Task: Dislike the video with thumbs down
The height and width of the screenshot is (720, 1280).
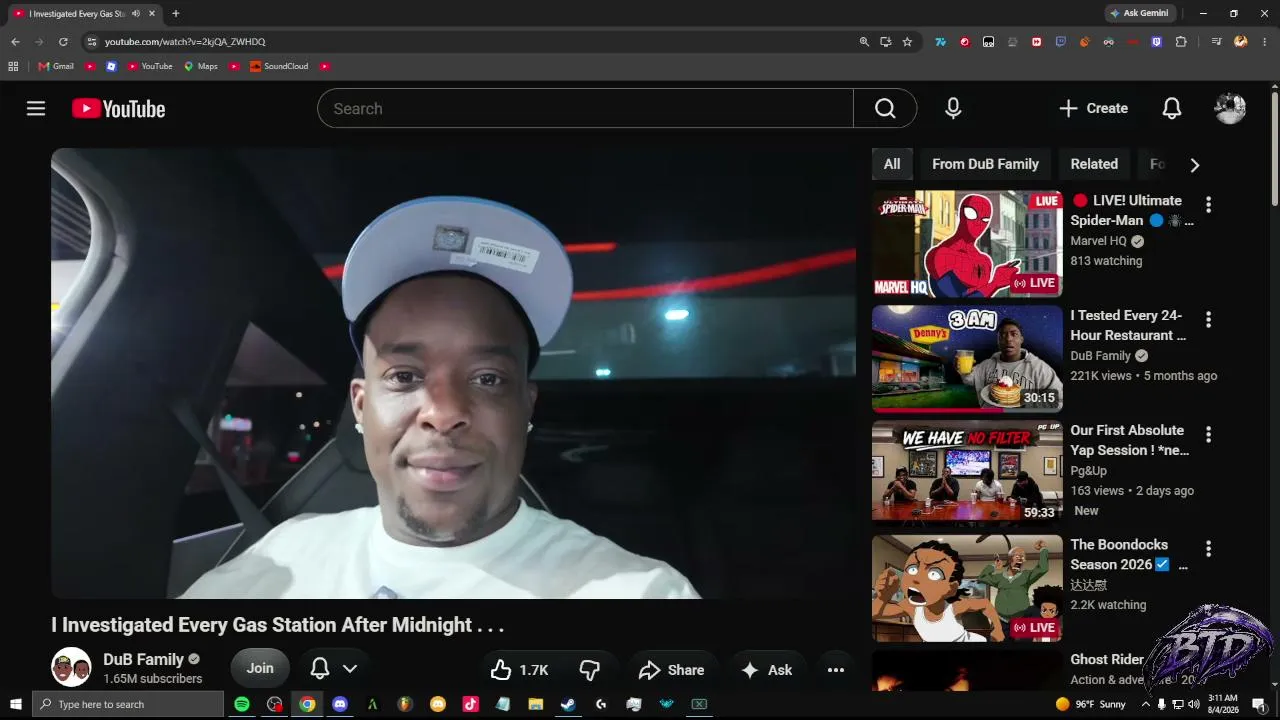Action: pos(590,670)
